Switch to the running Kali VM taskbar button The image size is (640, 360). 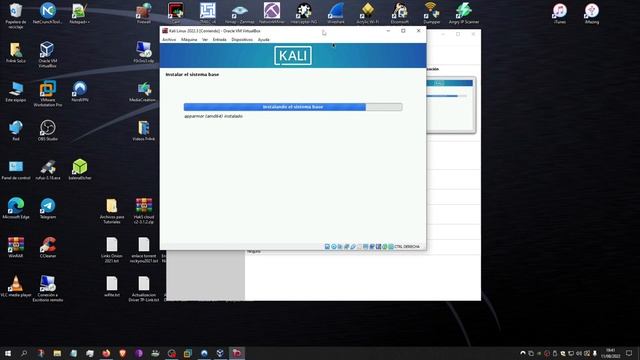coord(237,353)
